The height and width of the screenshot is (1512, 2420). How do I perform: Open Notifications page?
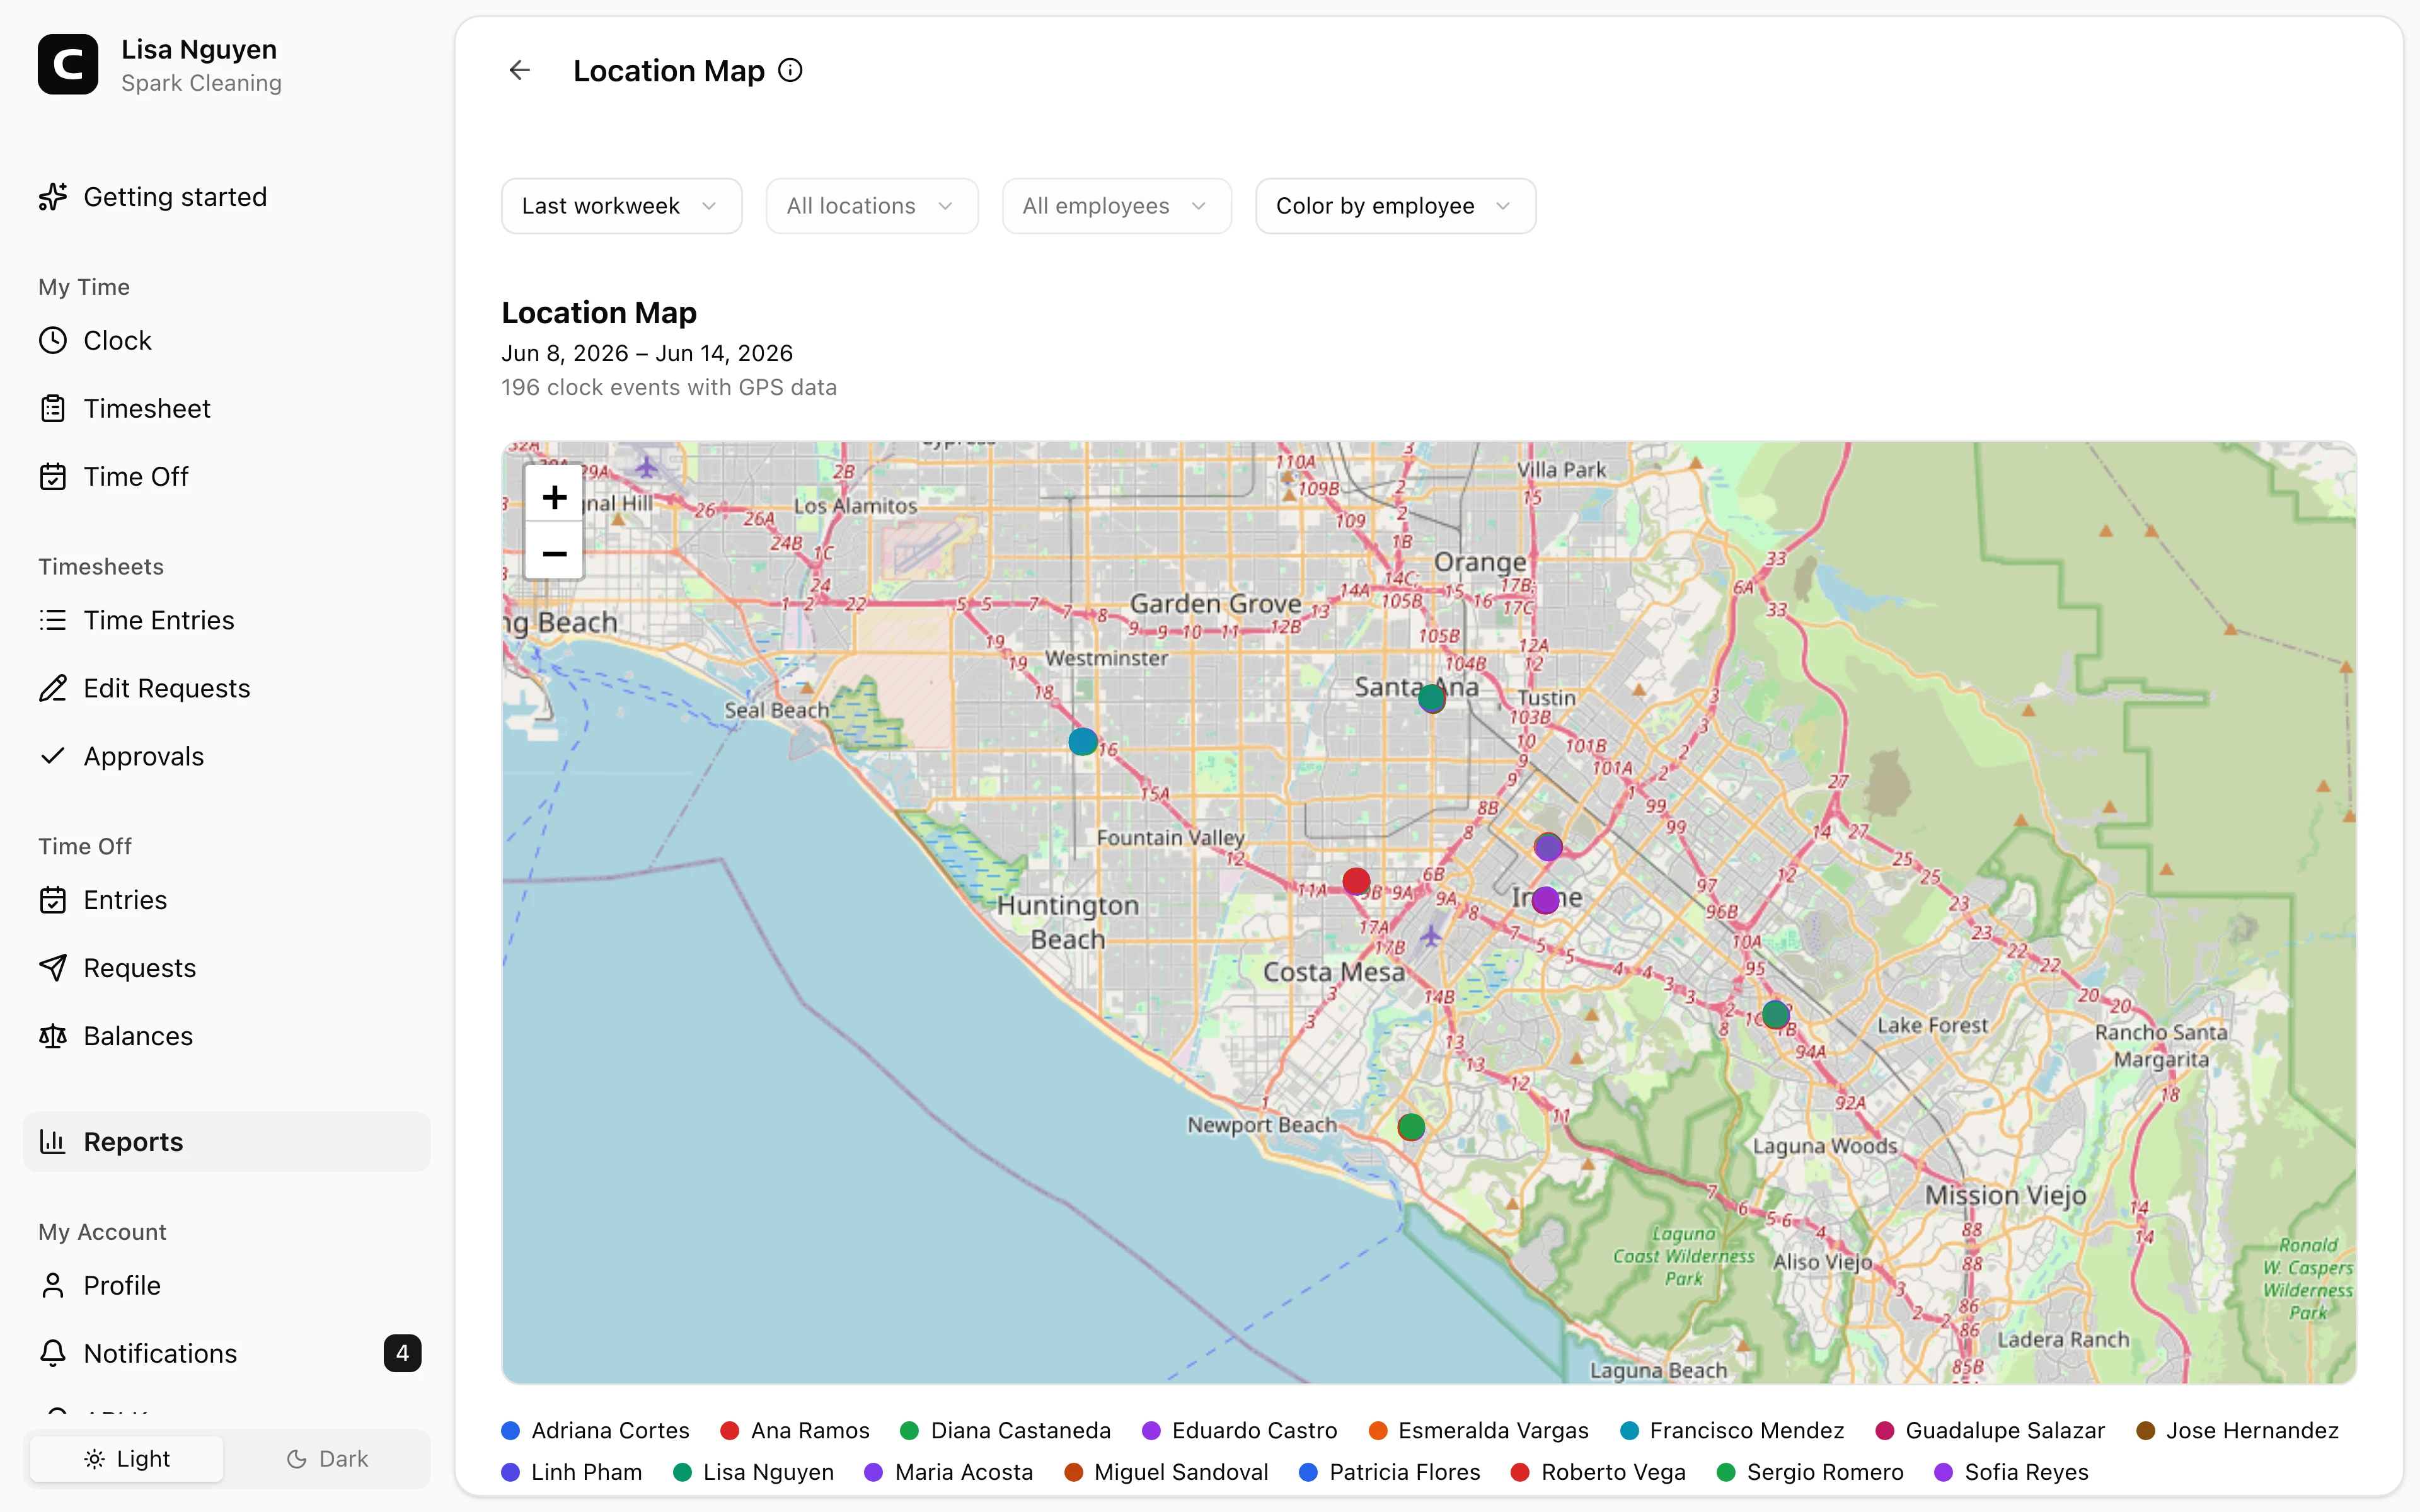[227, 1354]
